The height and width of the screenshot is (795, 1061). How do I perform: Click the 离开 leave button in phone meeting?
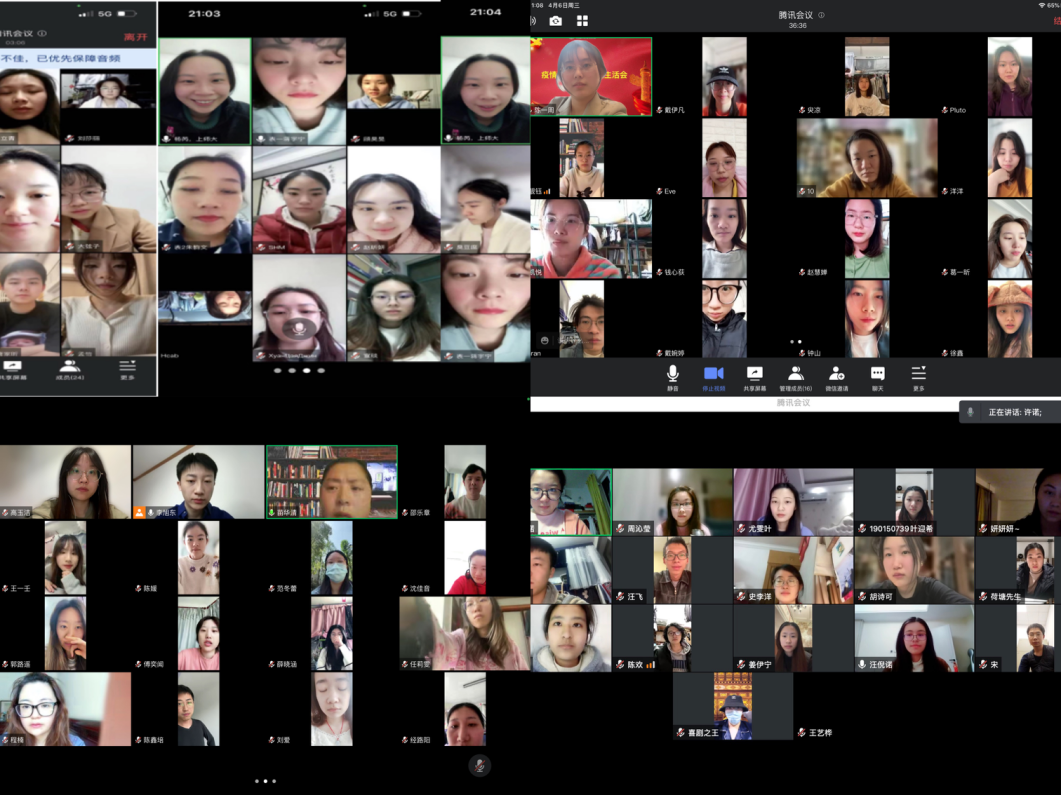click(135, 37)
